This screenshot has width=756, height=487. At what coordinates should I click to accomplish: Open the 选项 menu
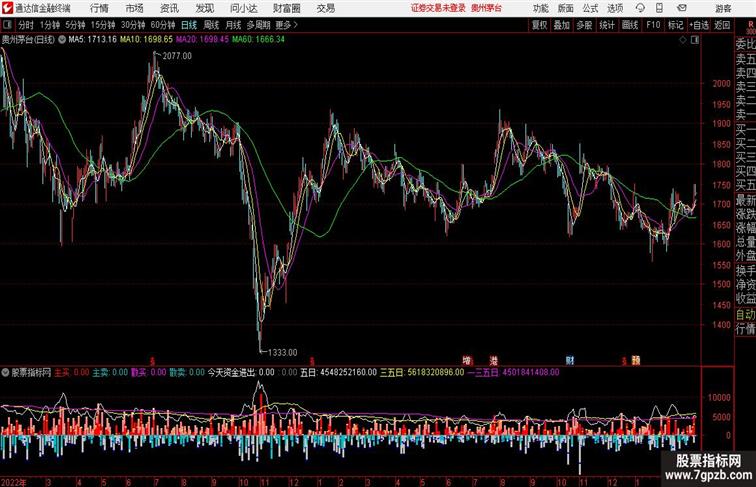tap(615, 8)
